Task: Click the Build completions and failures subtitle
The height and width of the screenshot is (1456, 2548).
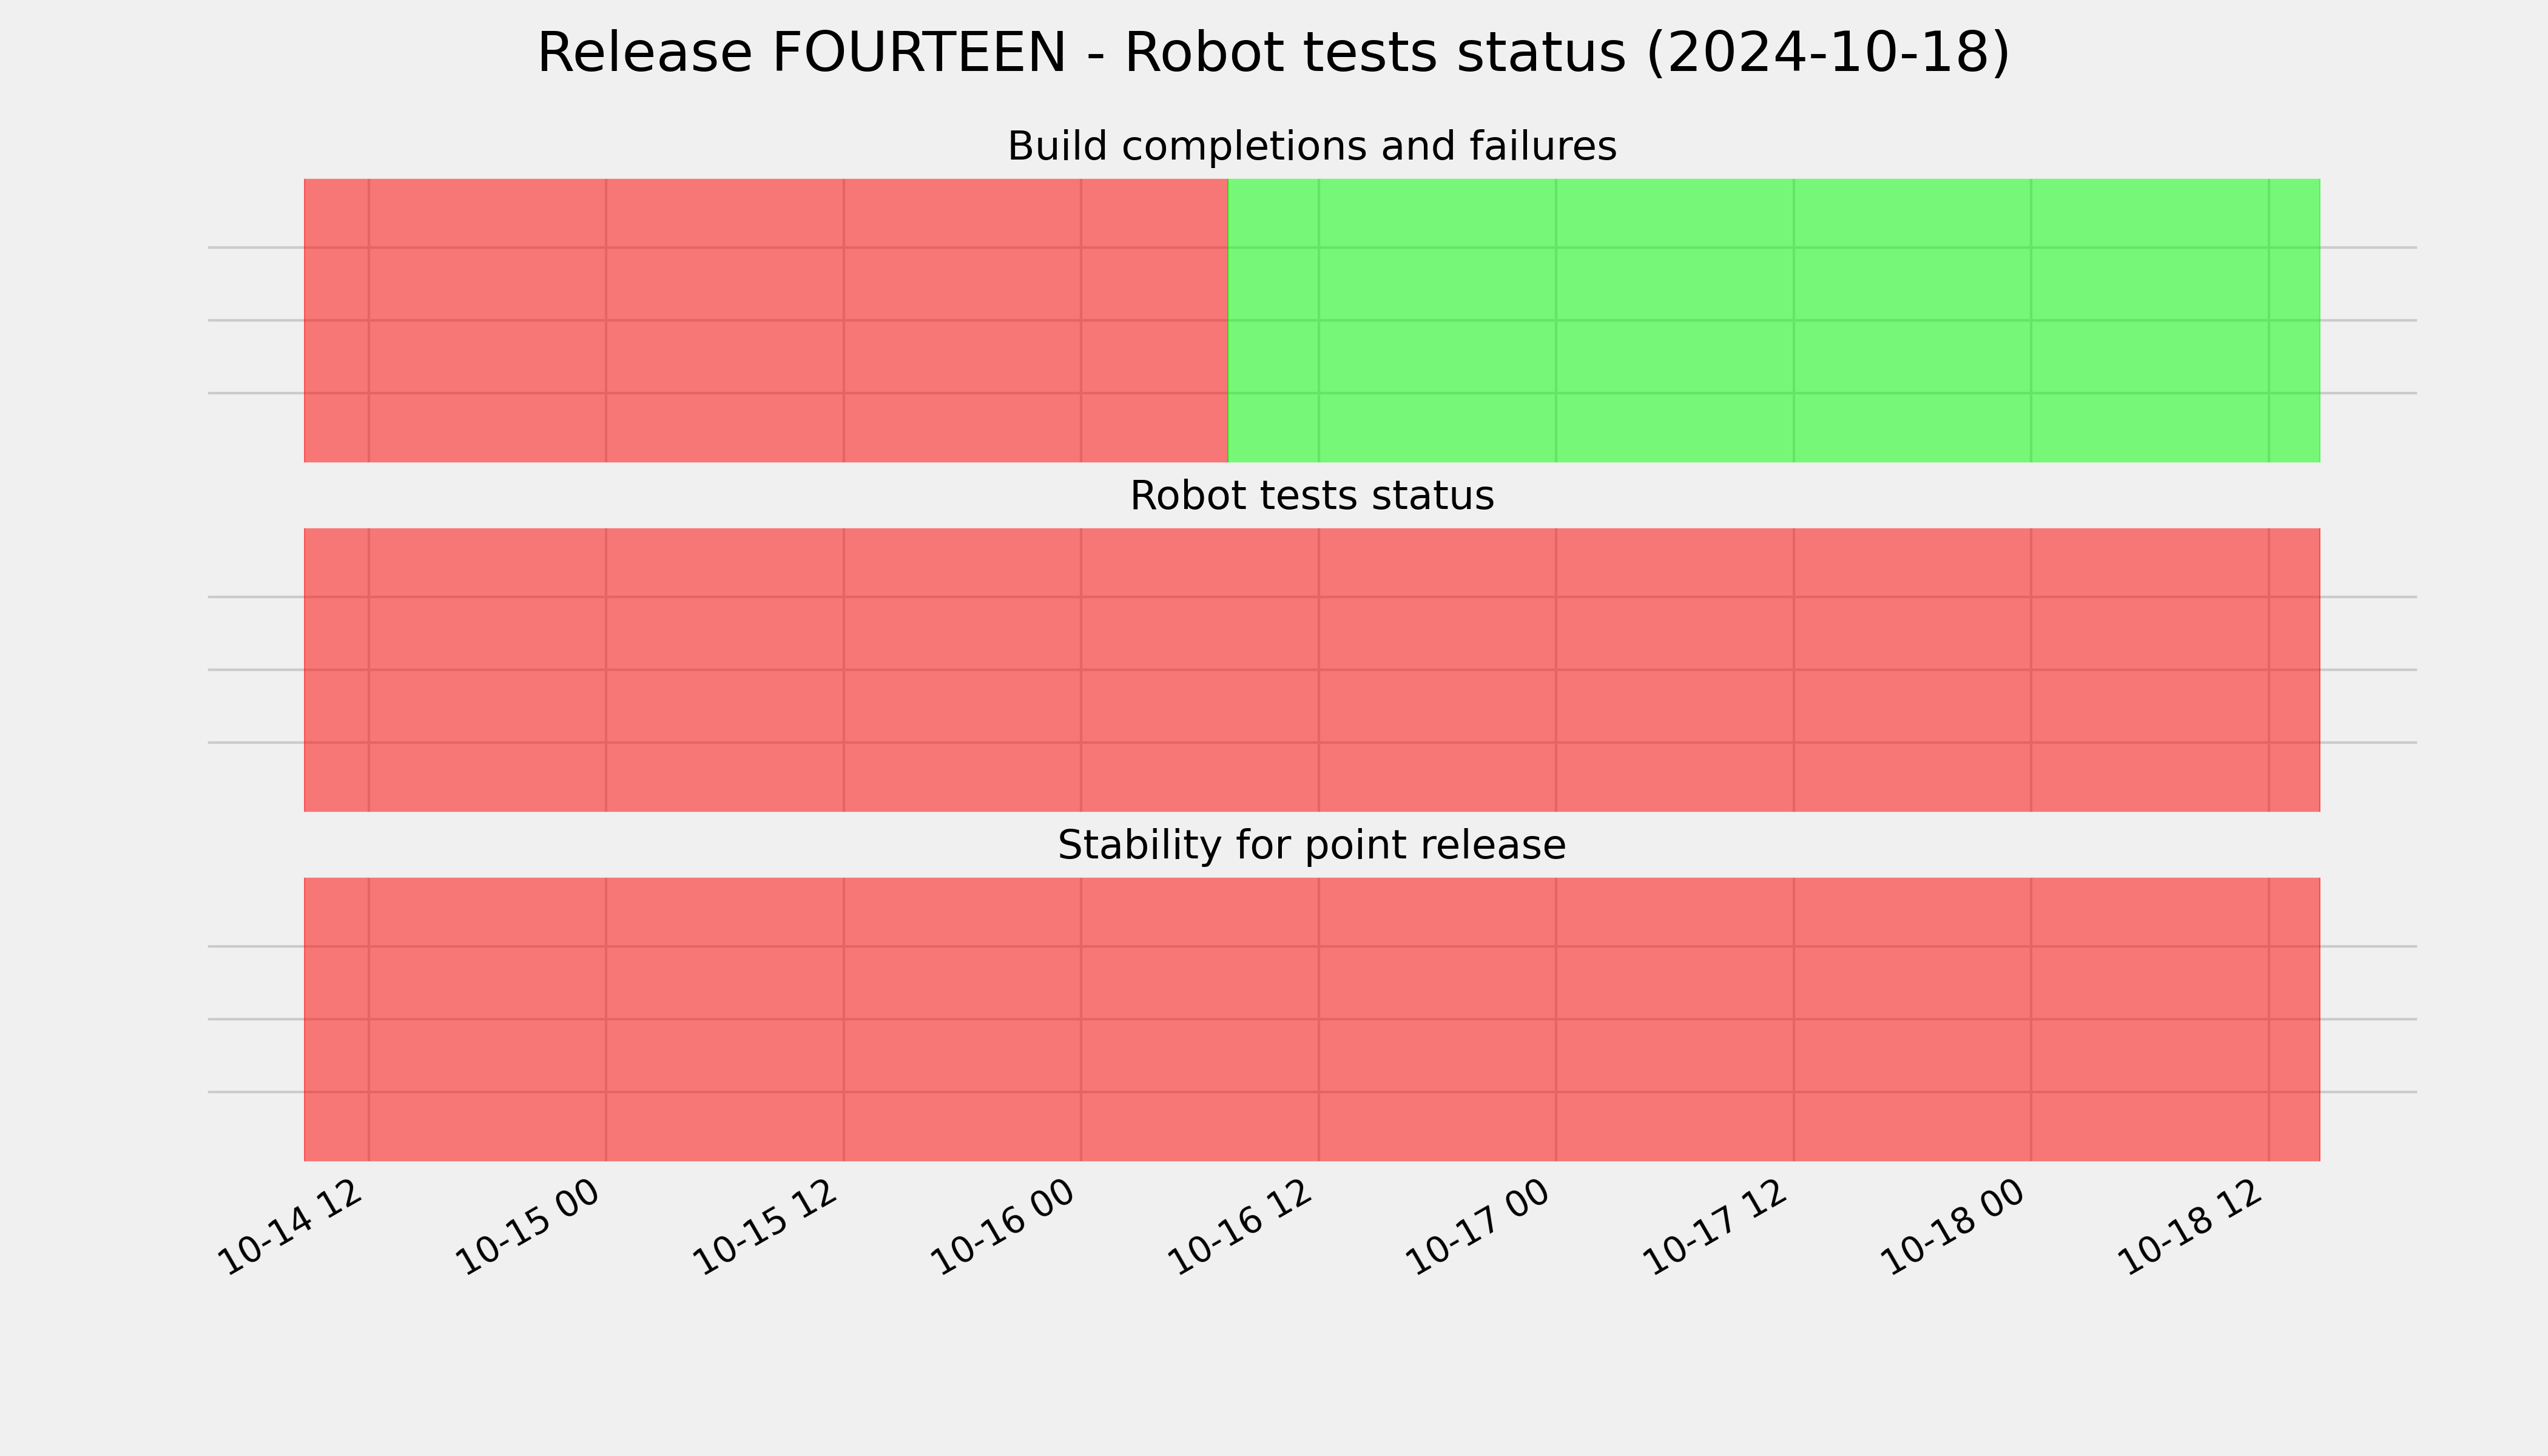Action: (x=1311, y=147)
